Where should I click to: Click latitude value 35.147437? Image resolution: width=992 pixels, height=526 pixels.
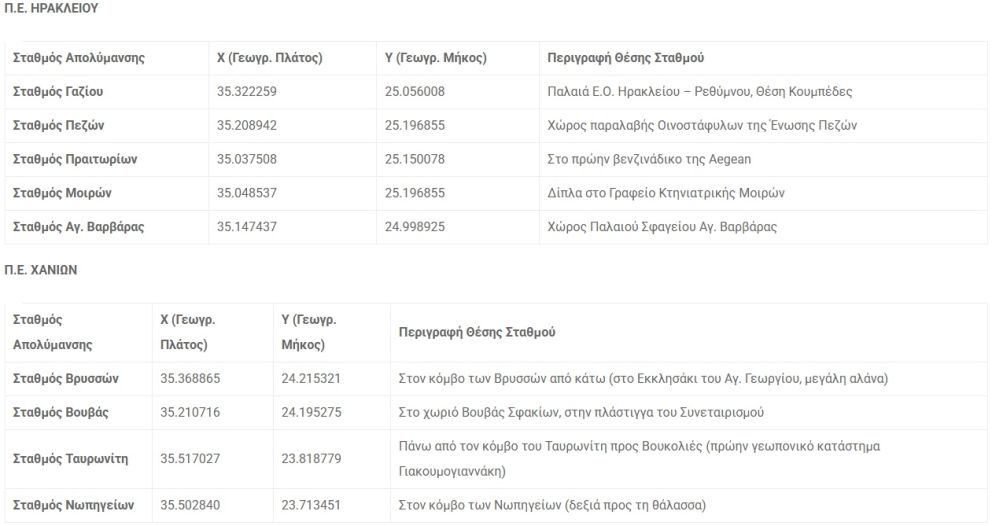(246, 228)
